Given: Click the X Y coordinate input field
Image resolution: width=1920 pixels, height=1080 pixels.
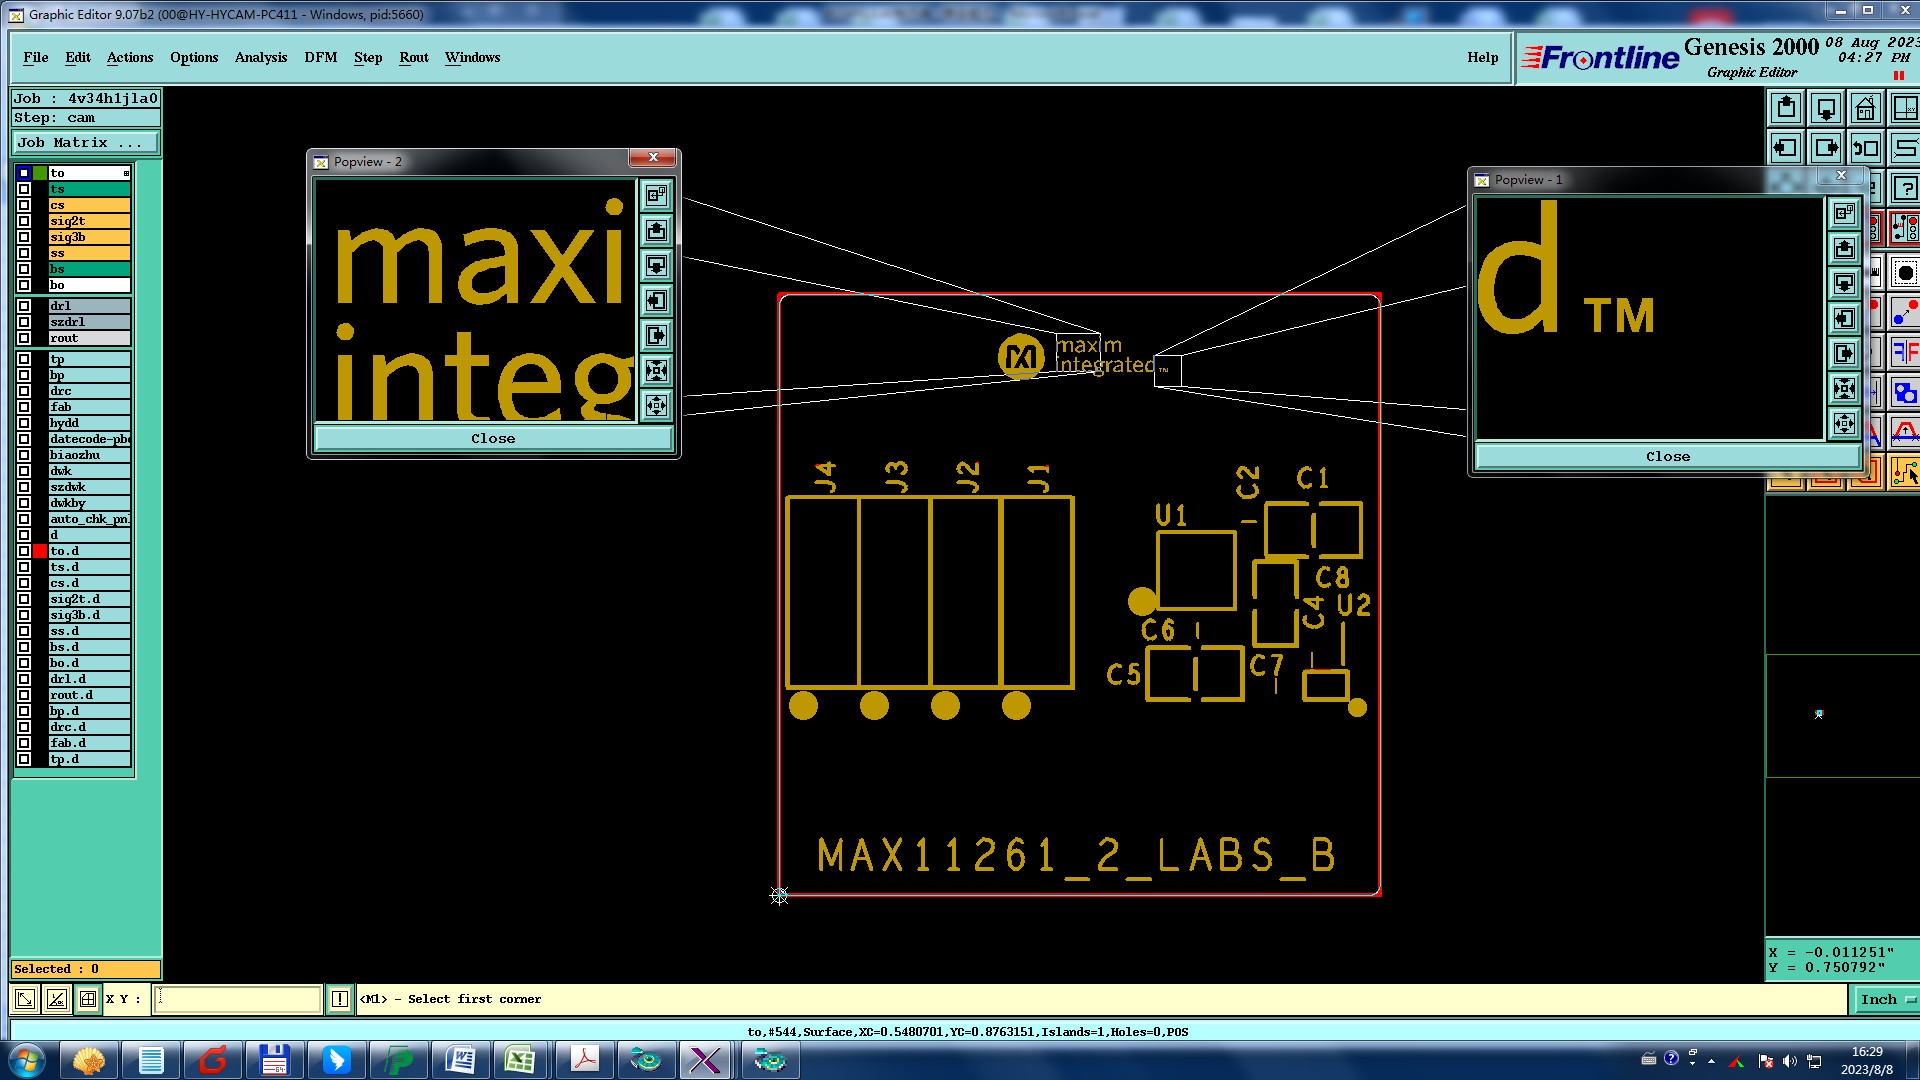Looking at the screenshot, I should click(237, 999).
